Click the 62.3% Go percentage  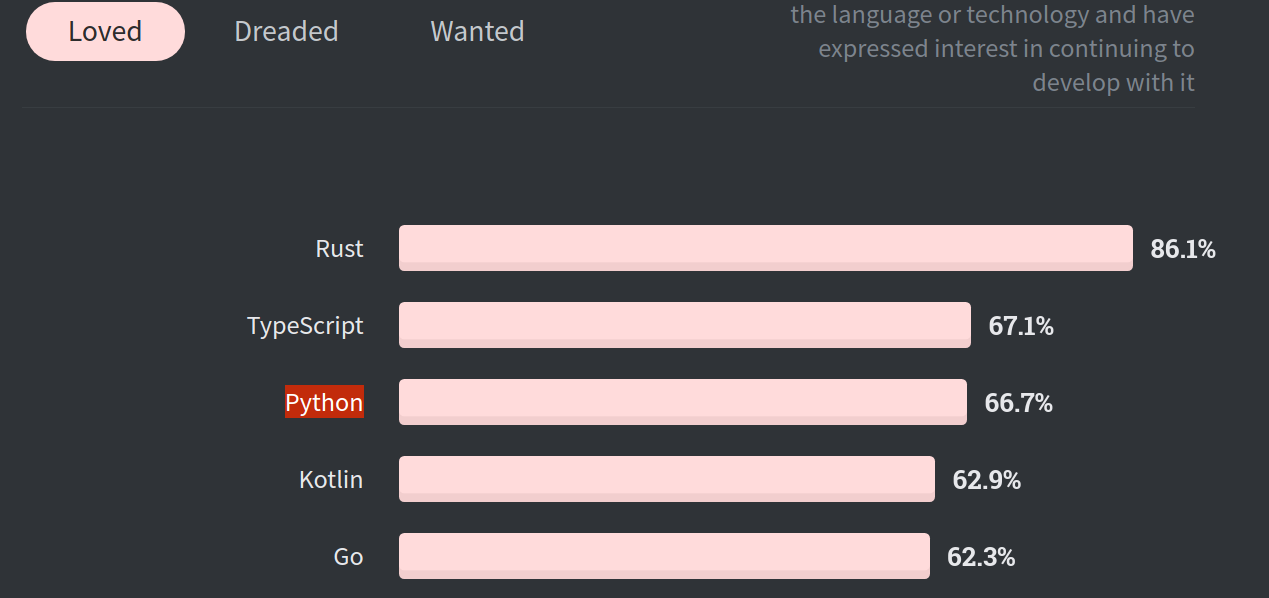pos(981,557)
